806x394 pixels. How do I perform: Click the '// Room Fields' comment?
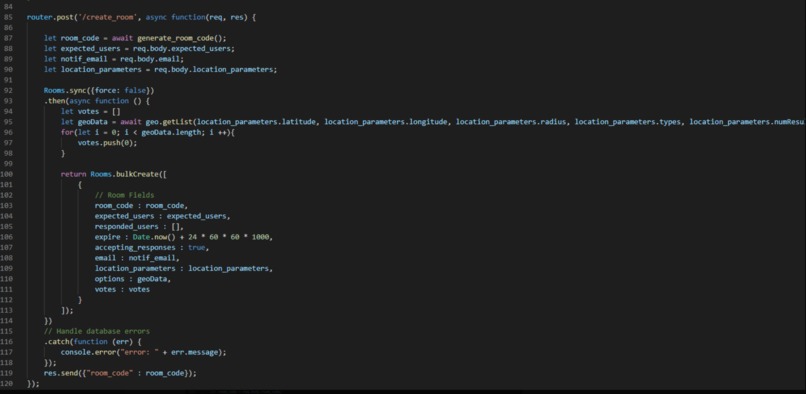124,195
